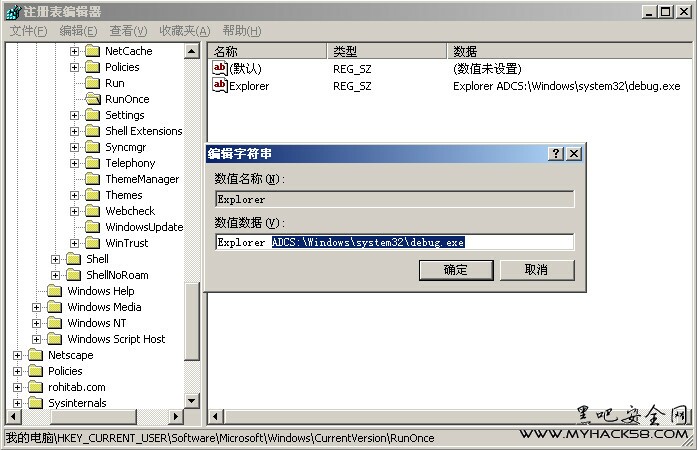Click the (默认) default value icon

(220, 68)
